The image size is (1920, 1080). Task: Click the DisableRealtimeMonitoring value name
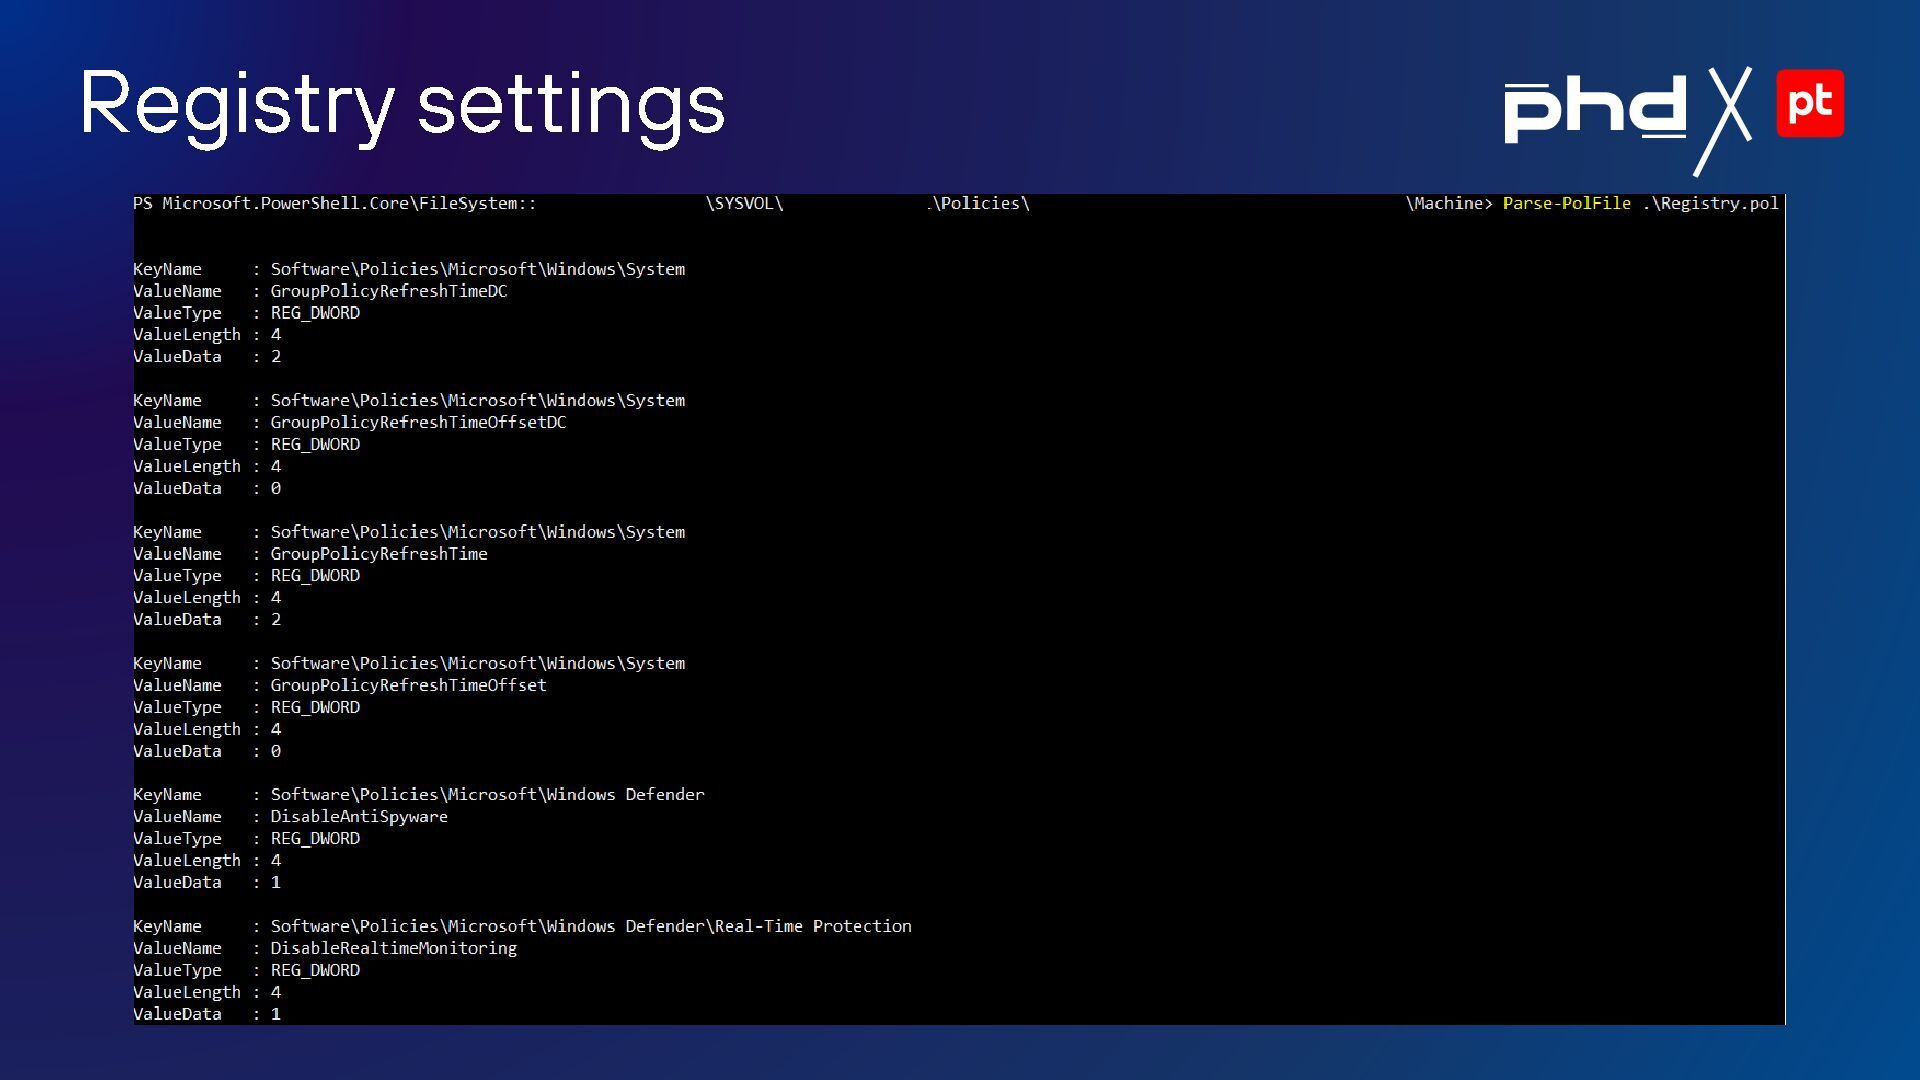point(393,948)
